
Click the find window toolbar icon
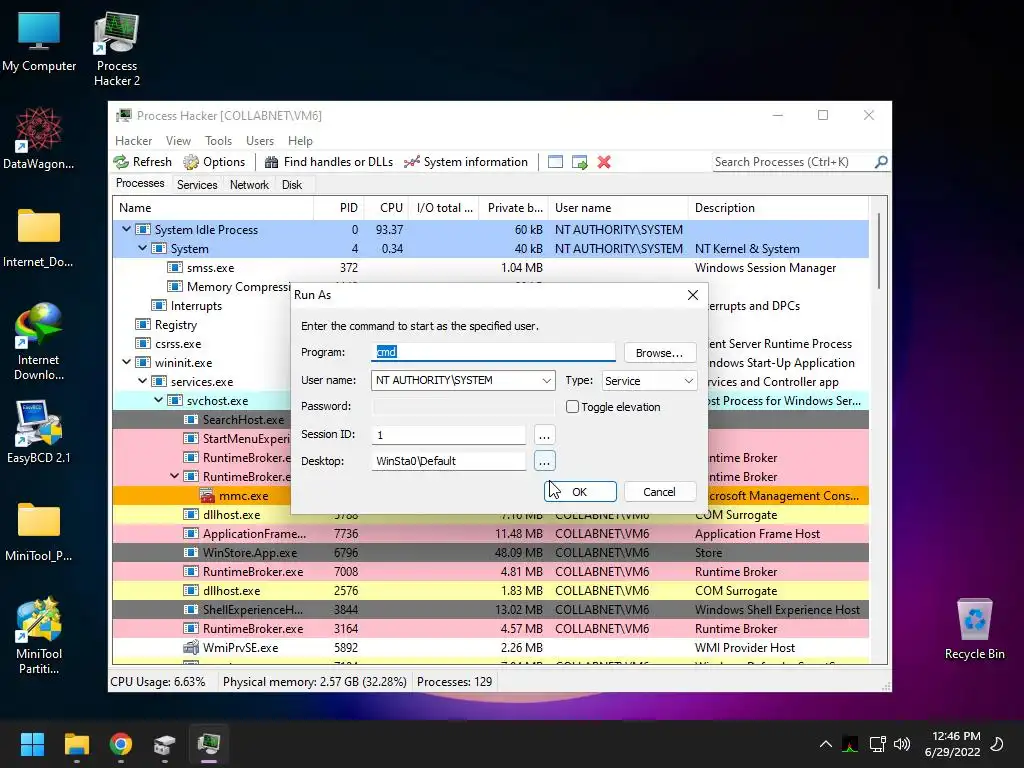pyautogui.click(x=555, y=162)
